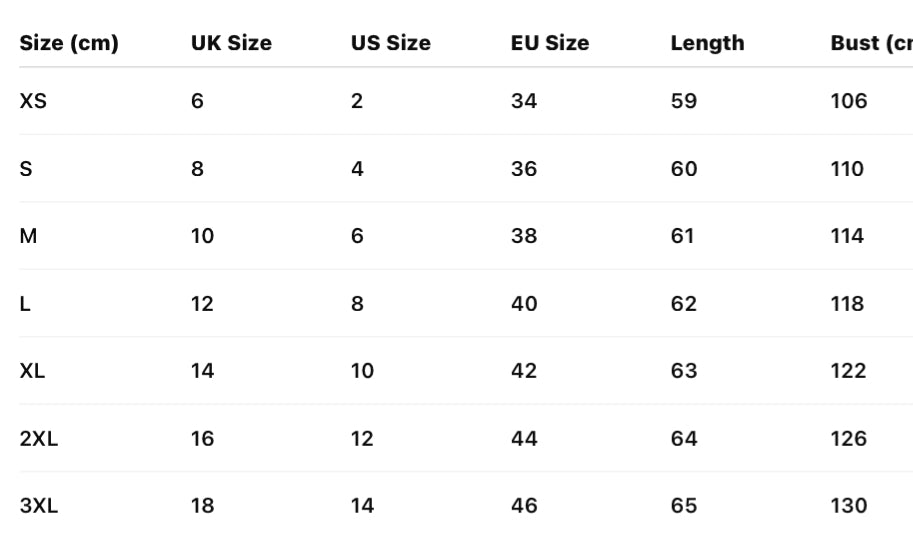Click EU size 34 in XS row
Viewport: 913px width, 553px height.
point(524,101)
